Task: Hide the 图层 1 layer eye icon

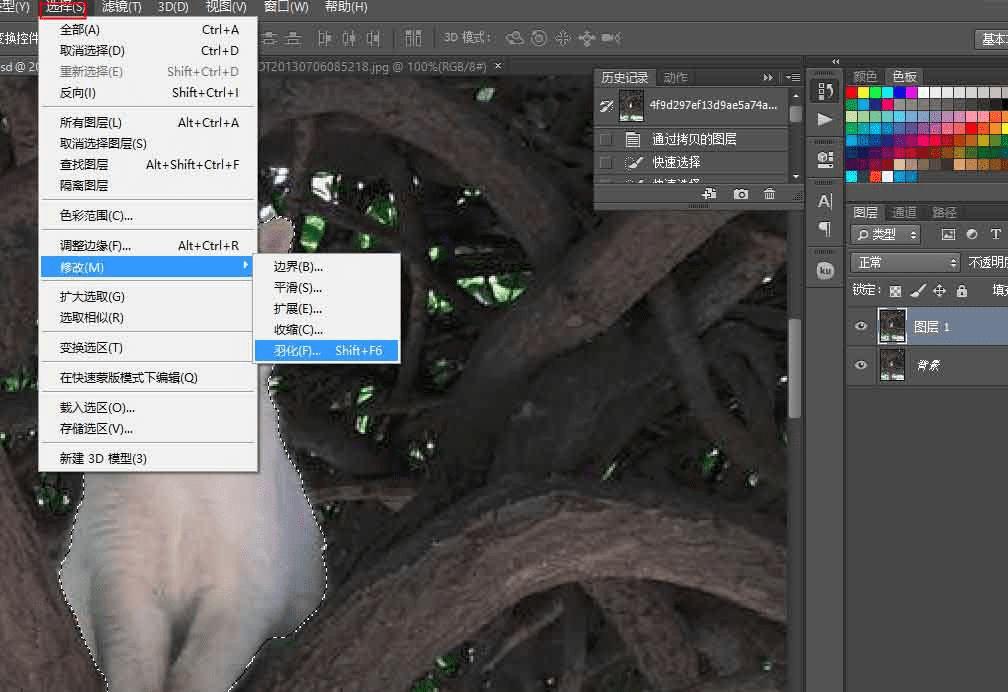Action: (x=861, y=326)
